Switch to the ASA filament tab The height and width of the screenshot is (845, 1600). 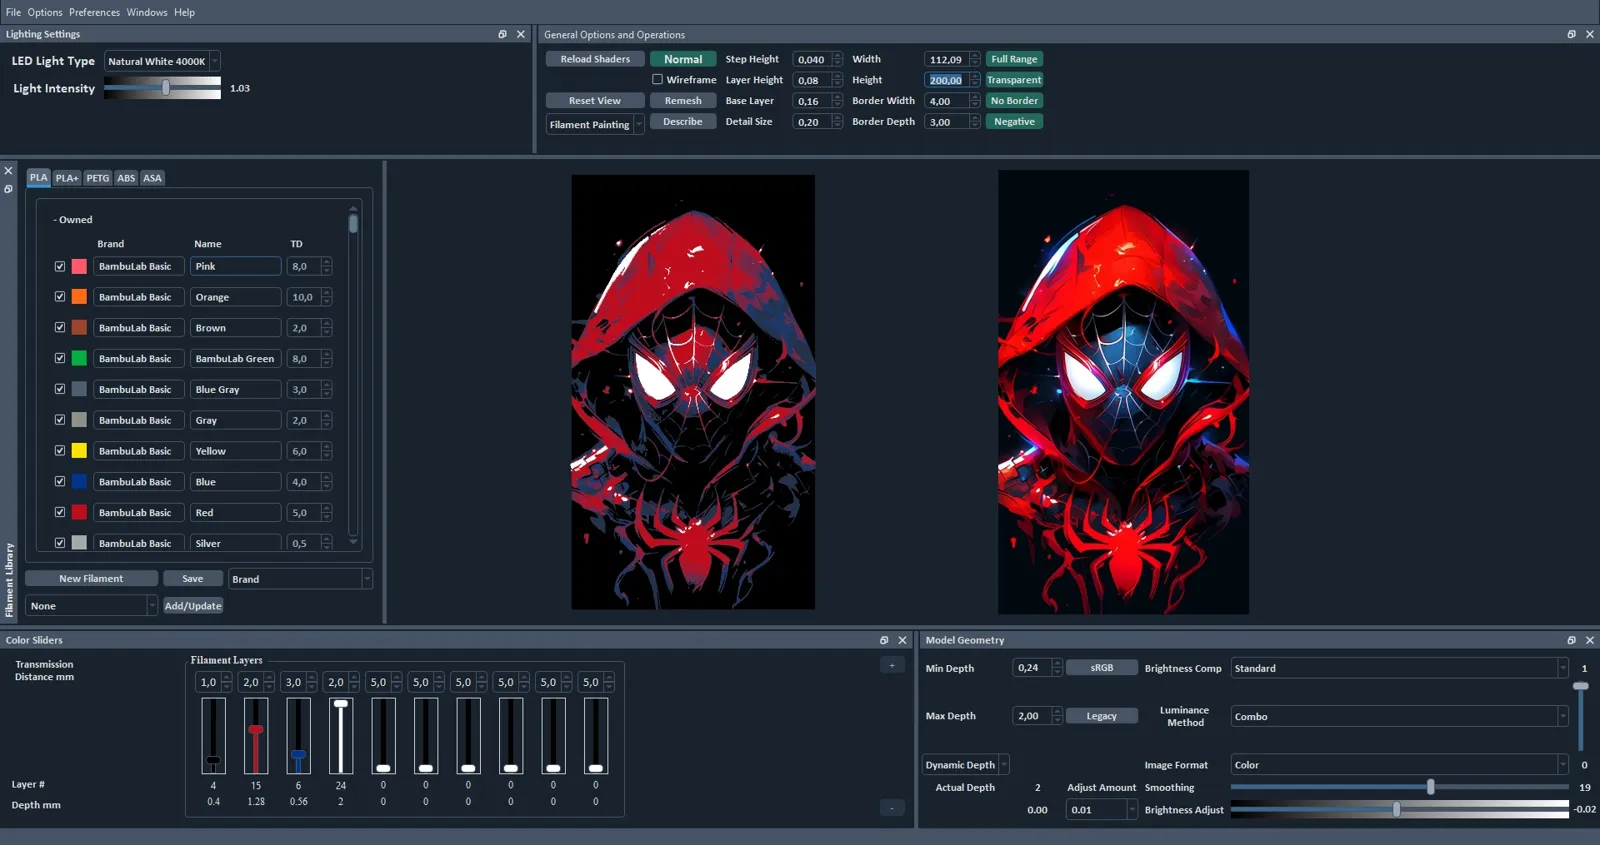[152, 178]
